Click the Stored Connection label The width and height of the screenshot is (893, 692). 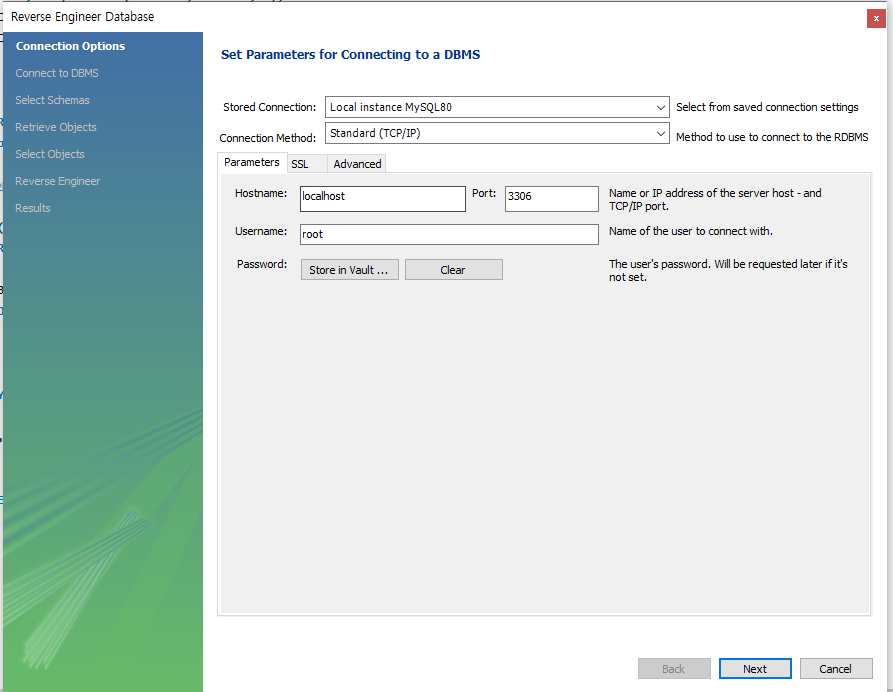click(x=269, y=107)
